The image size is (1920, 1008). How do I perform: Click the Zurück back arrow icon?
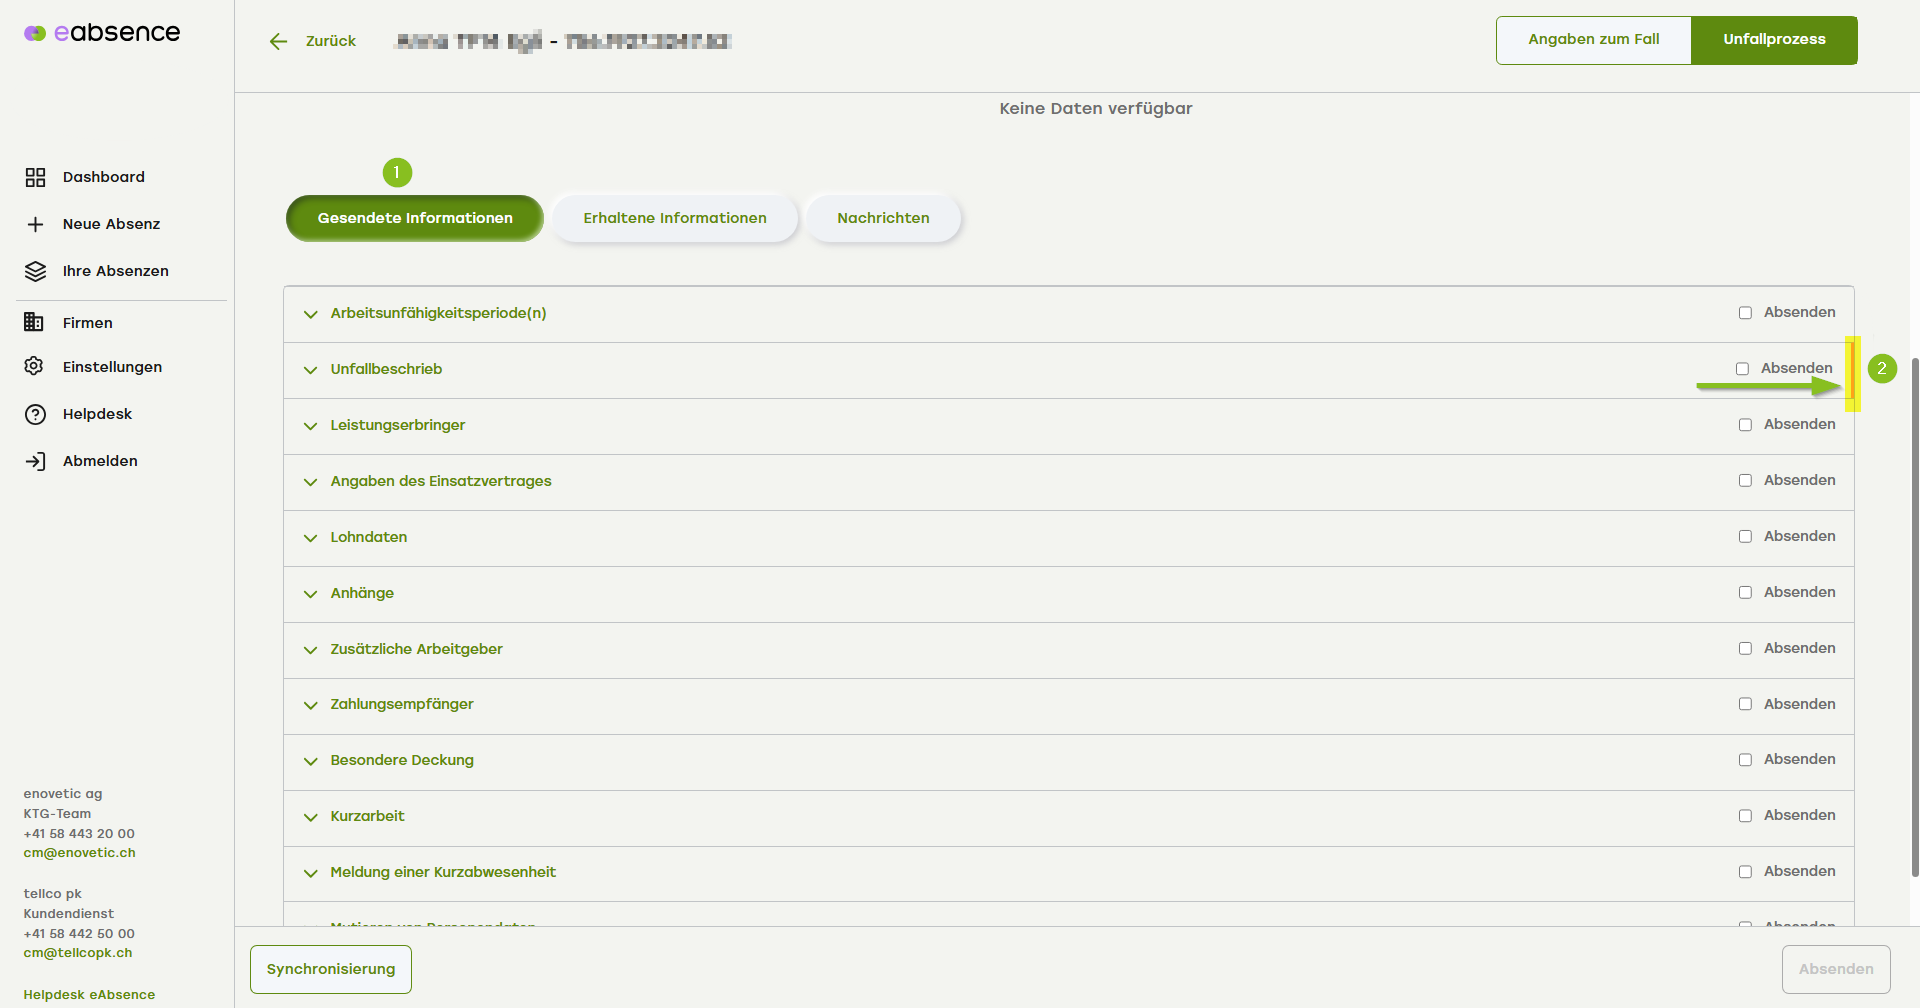pos(278,41)
